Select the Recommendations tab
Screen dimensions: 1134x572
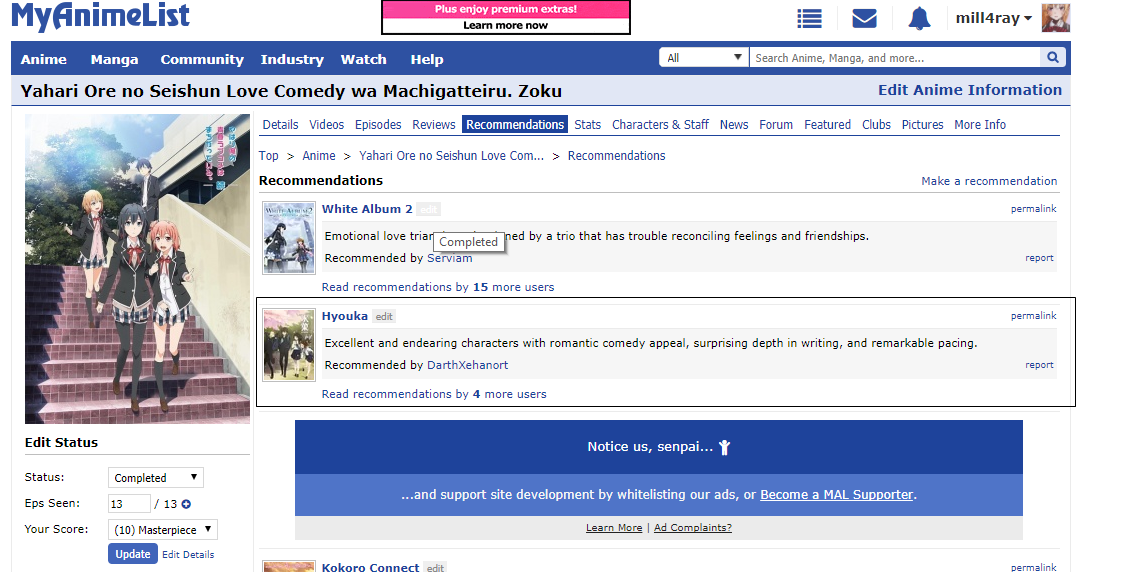tap(515, 124)
